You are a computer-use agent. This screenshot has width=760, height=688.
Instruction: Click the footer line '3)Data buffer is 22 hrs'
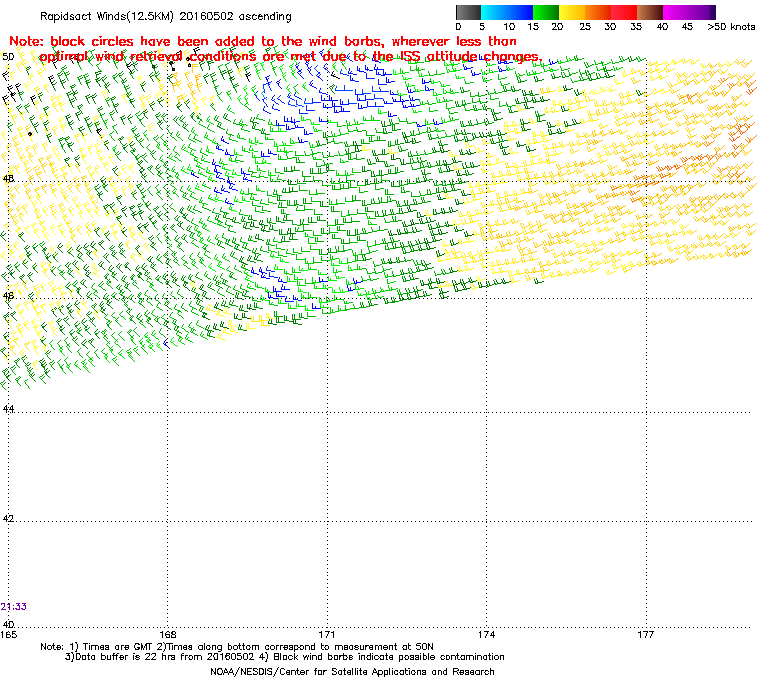pos(285,657)
